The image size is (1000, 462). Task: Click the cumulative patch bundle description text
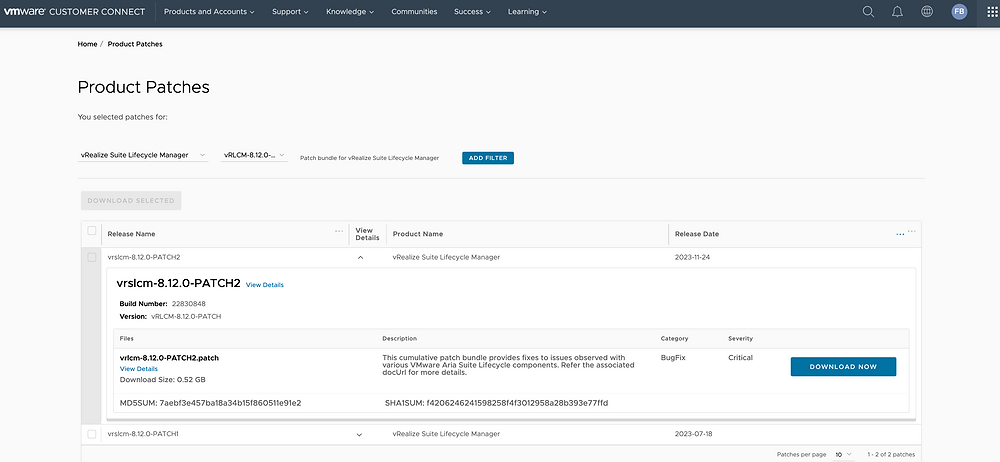click(x=508, y=365)
